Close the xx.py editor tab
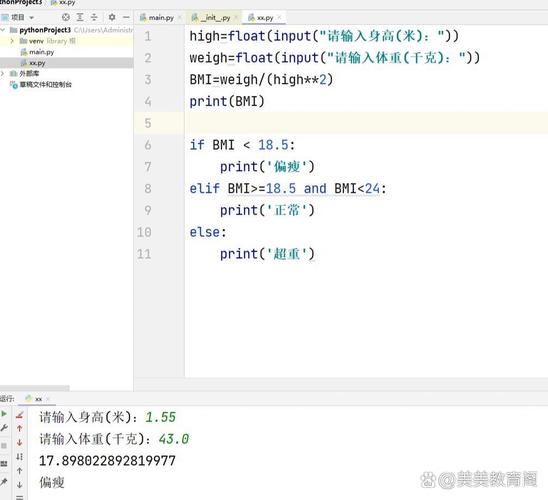Screen dimensions: 548x500 pos(279,17)
